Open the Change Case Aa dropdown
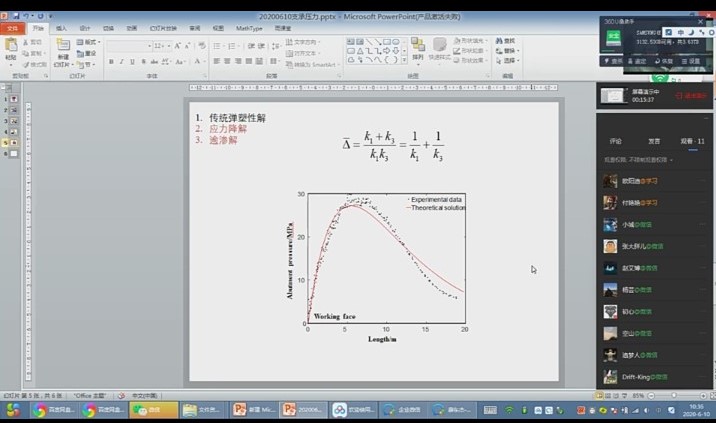This screenshot has height=423, width=716. tap(180, 61)
